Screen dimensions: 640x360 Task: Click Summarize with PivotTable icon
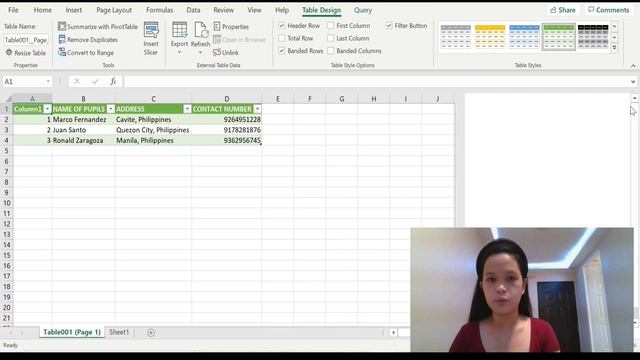point(62,27)
